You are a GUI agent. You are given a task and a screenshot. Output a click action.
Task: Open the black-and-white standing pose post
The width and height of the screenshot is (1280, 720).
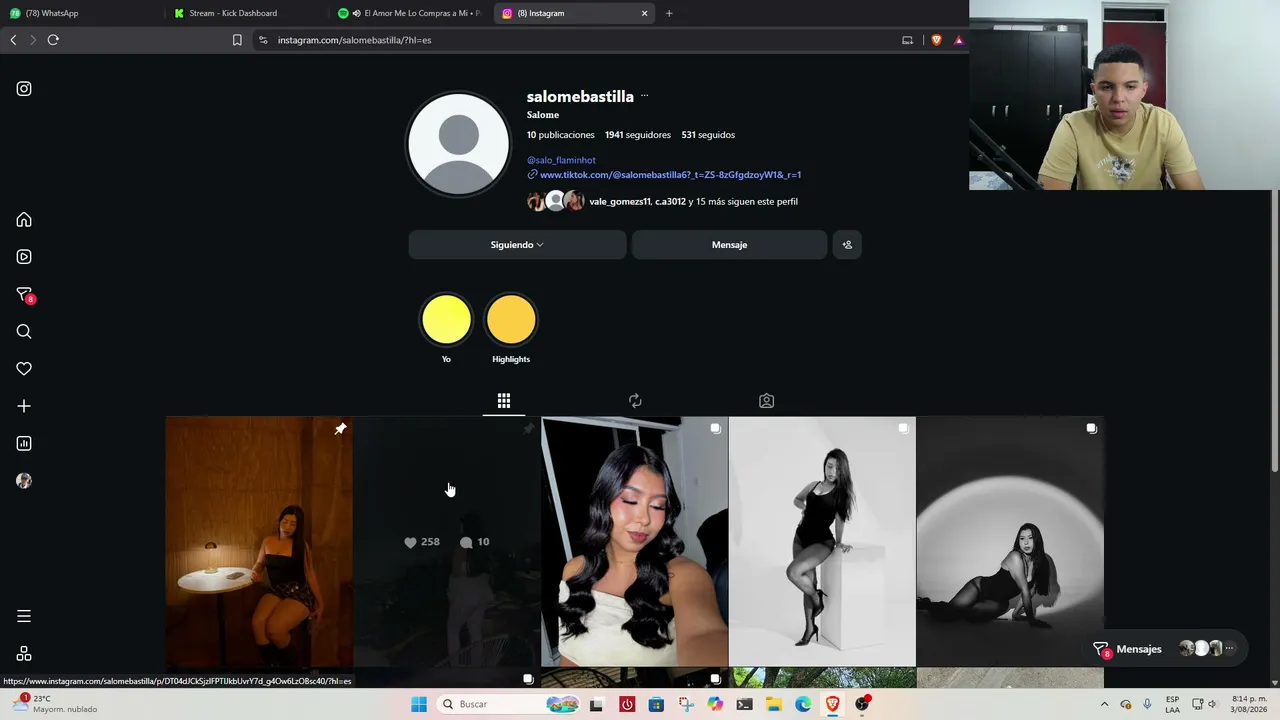[x=822, y=542]
